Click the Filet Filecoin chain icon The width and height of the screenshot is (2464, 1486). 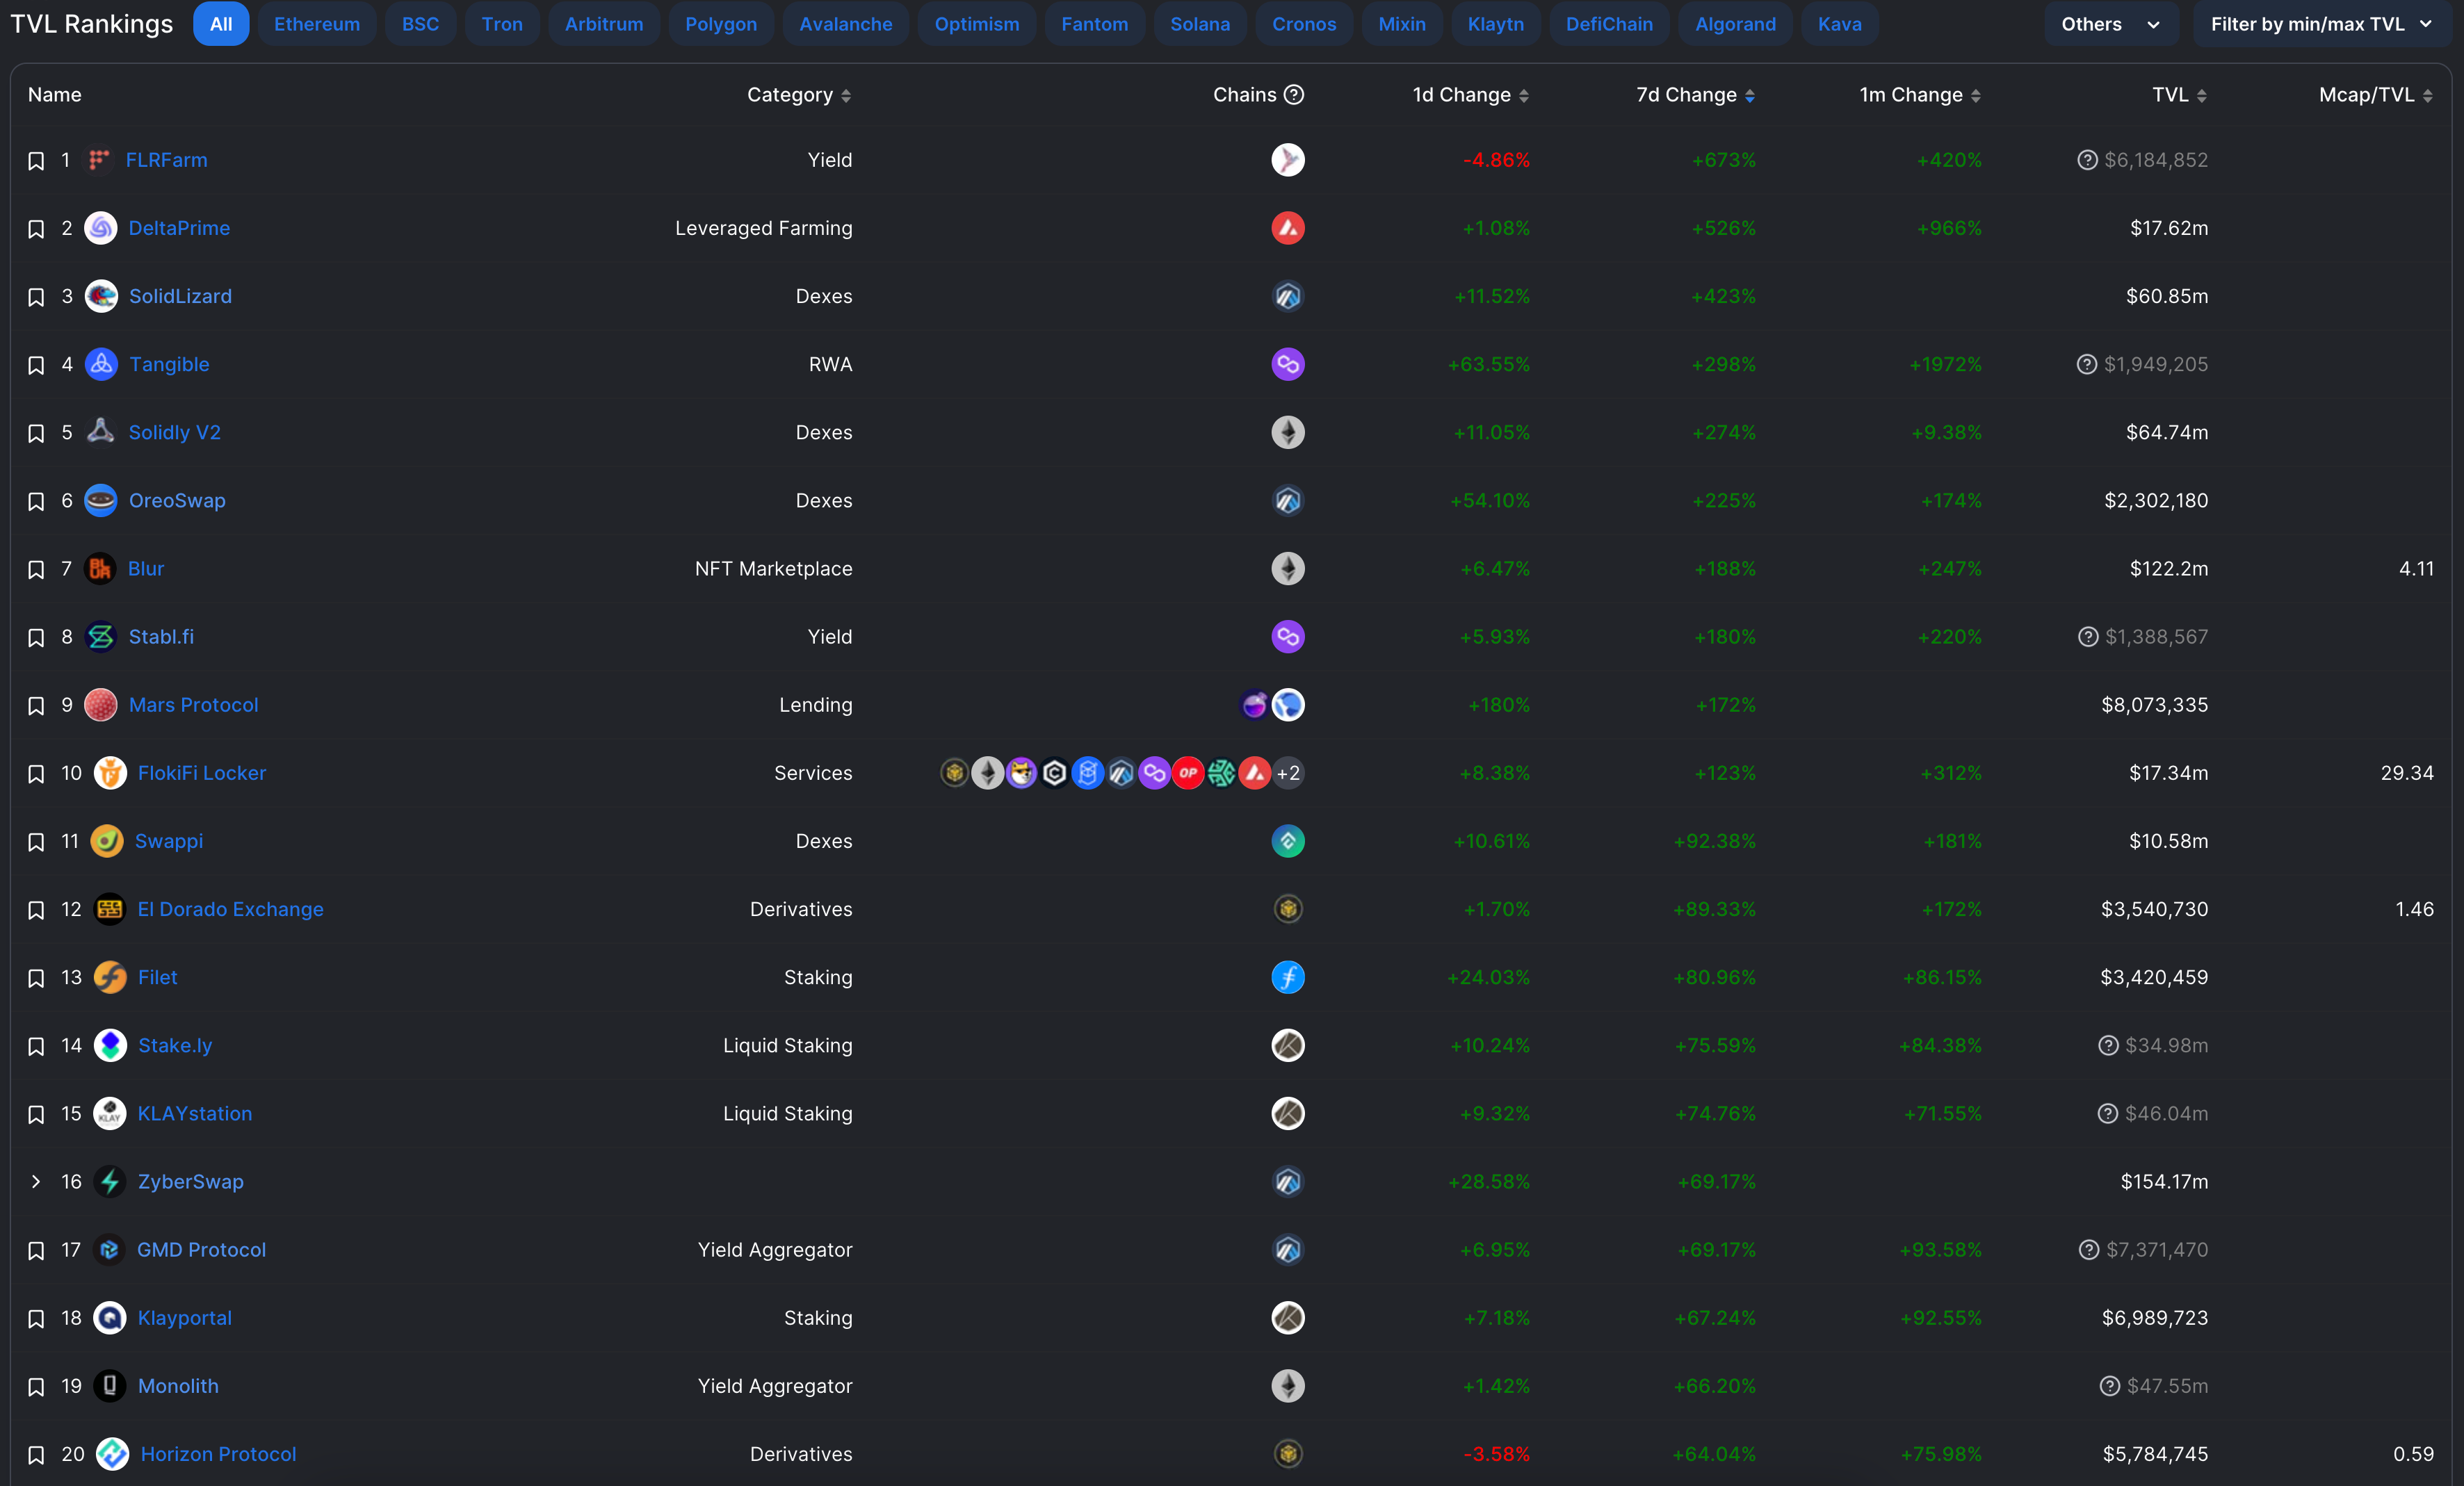tap(1287, 977)
